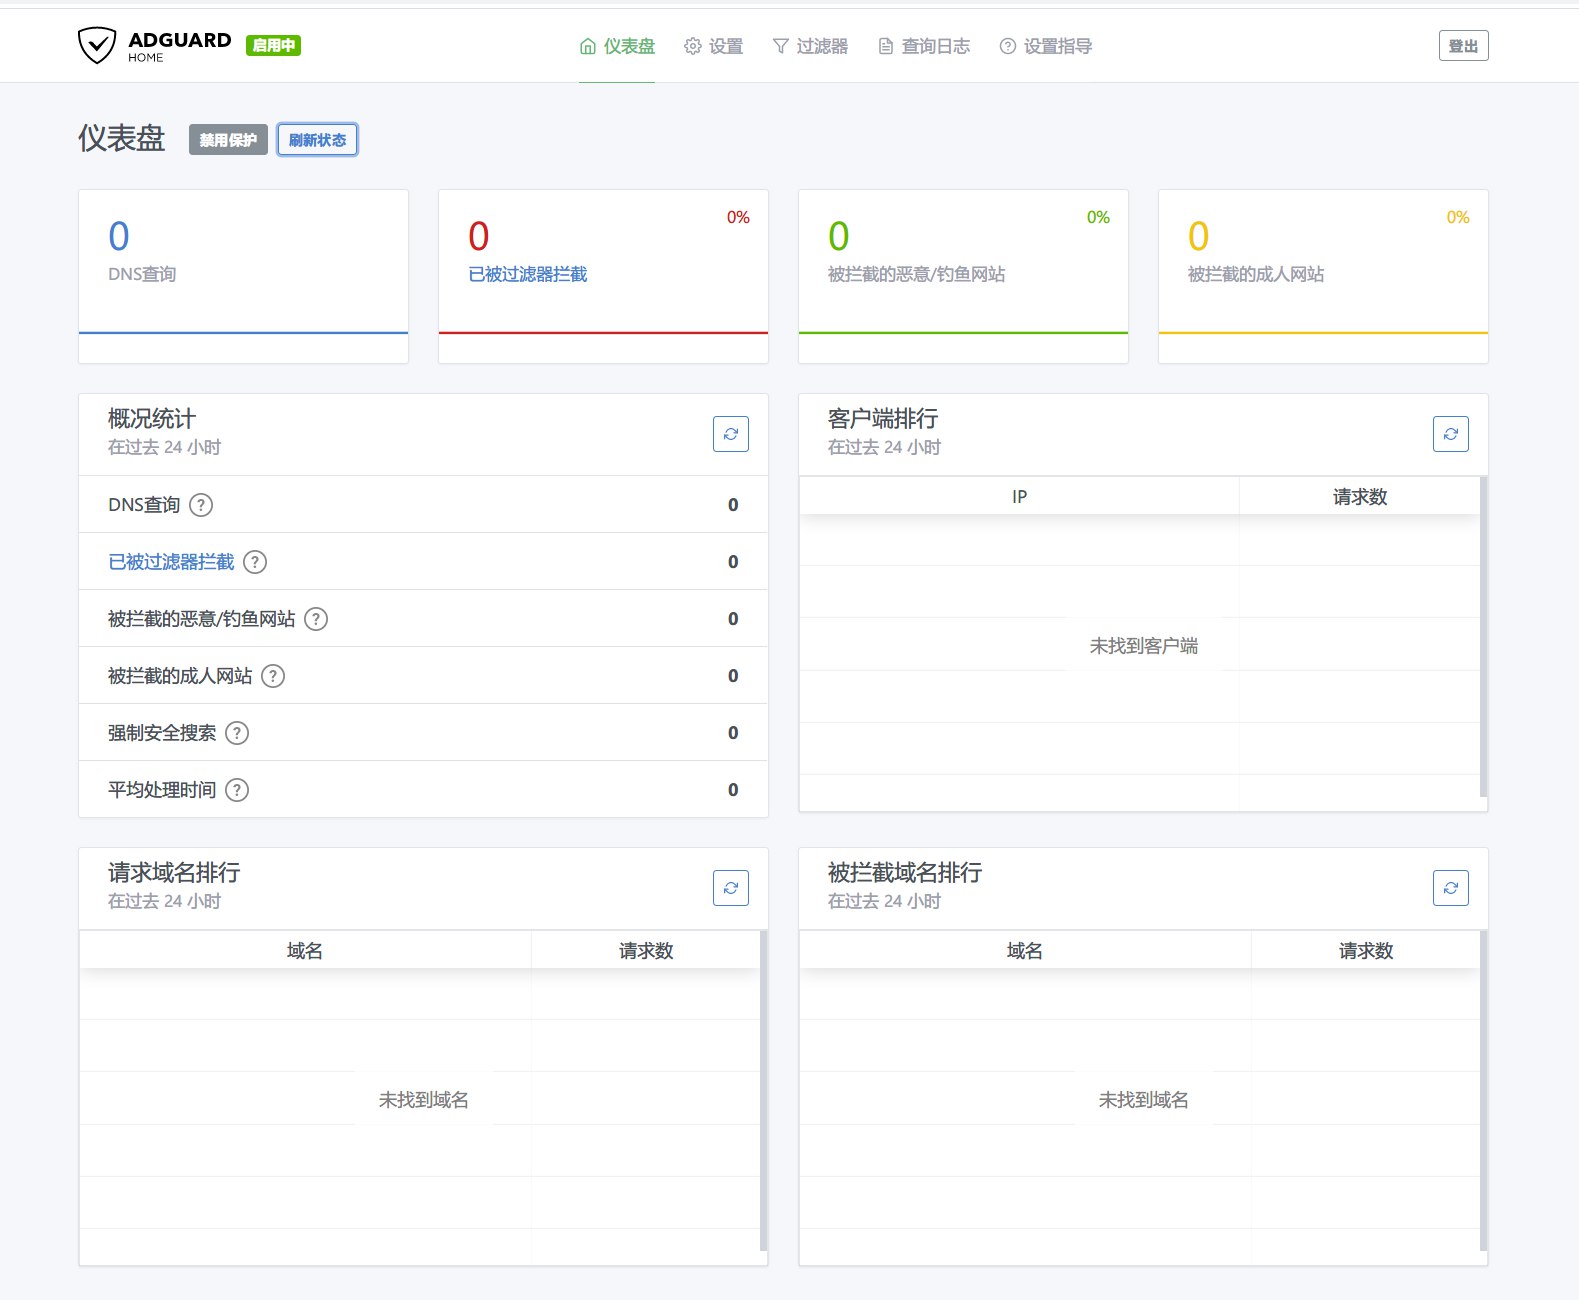The image size is (1579, 1300).
Task: Click help icon beside 被拦截的恶意/钓鱼网站
Action: (316, 619)
